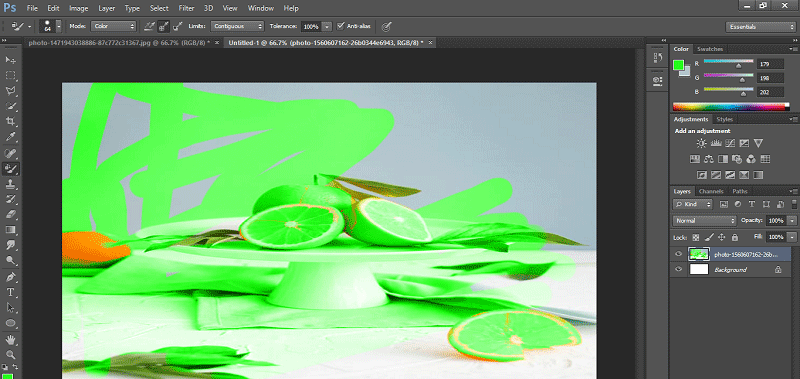800x379 pixels.
Task: Toggle lock all on layer
Action: 735,237
